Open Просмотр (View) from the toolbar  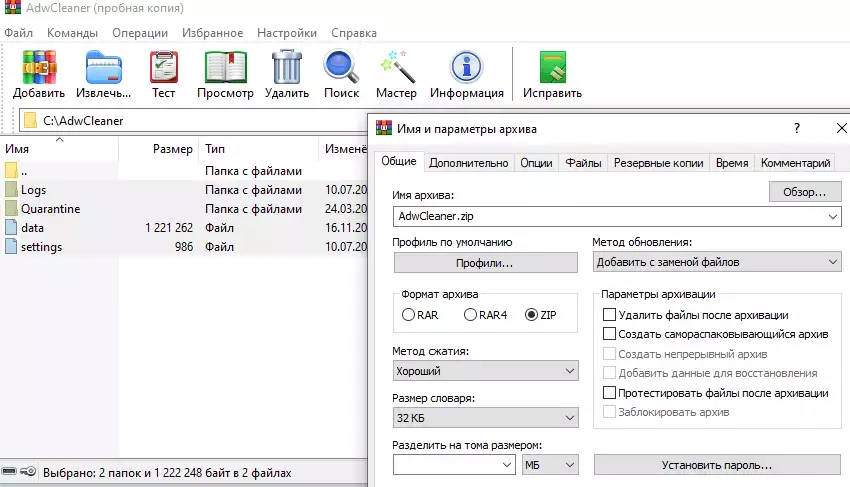pos(226,67)
